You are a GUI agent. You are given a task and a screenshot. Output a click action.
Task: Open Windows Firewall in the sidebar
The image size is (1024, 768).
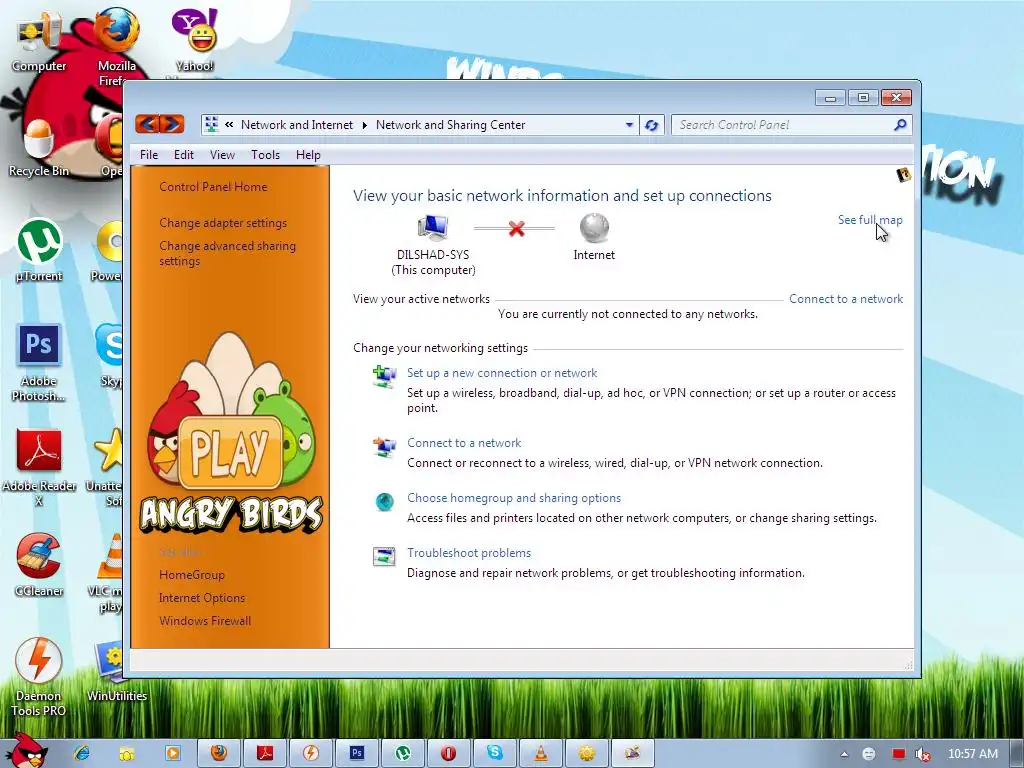[205, 621]
